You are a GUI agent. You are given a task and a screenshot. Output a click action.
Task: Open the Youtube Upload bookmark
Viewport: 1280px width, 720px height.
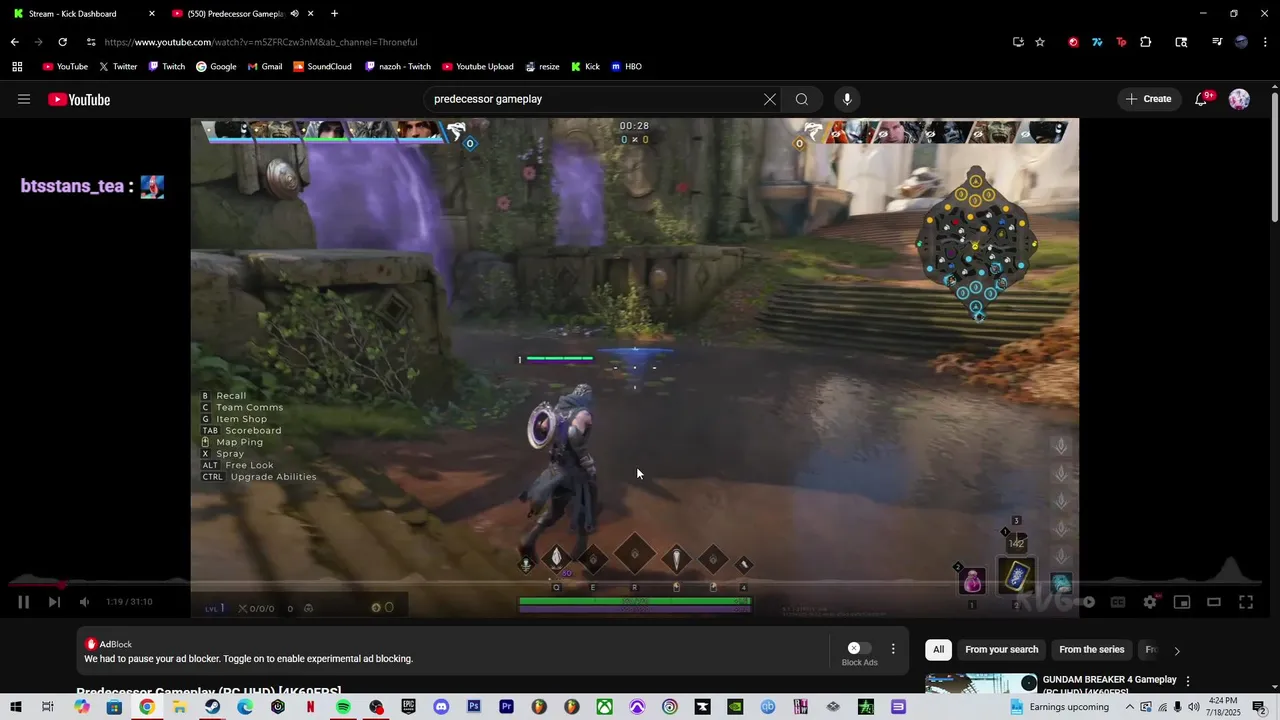coord(478,67)
